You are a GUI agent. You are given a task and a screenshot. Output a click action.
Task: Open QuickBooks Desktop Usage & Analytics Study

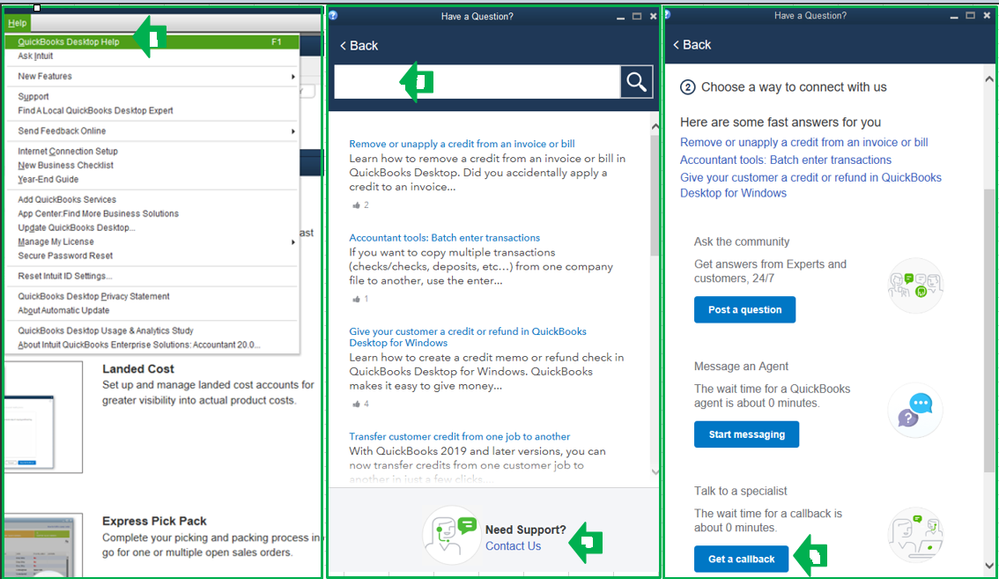click(x=106, y=331)
